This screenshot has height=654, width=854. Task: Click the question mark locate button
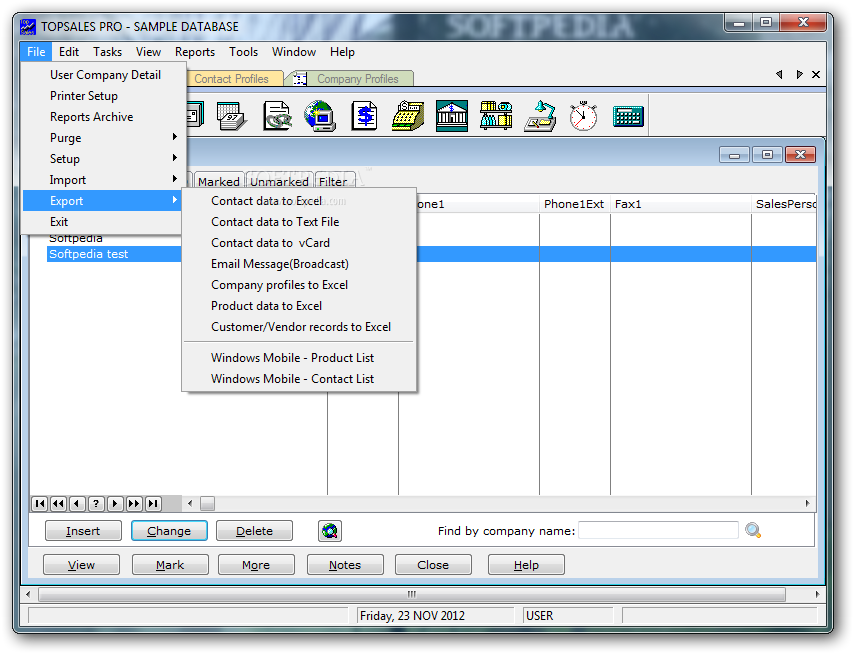(x=96, y=504)
